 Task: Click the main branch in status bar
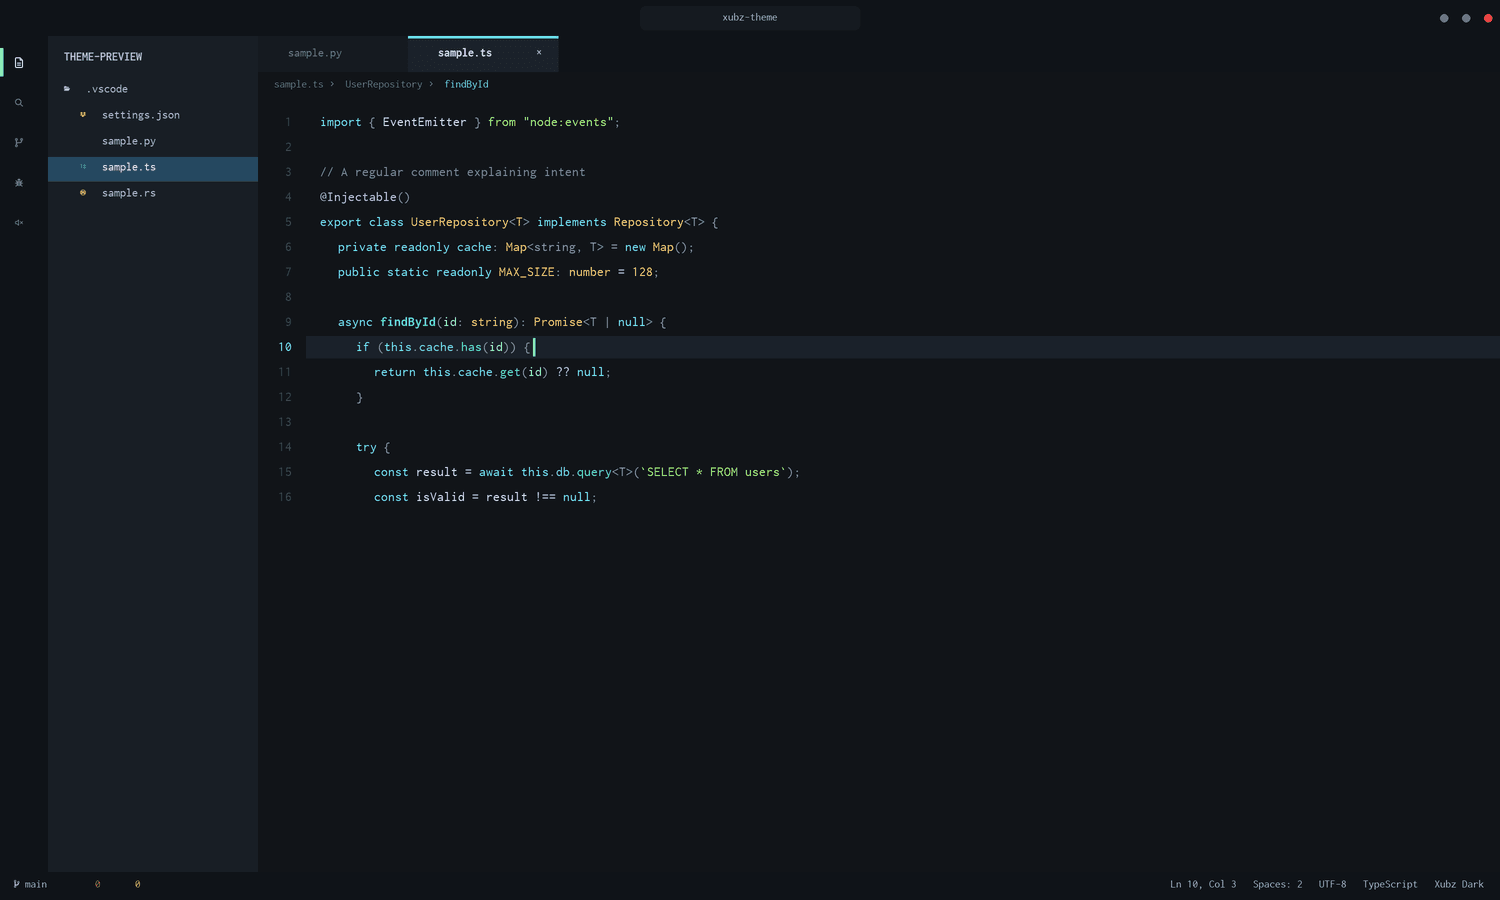coord(30,884)
